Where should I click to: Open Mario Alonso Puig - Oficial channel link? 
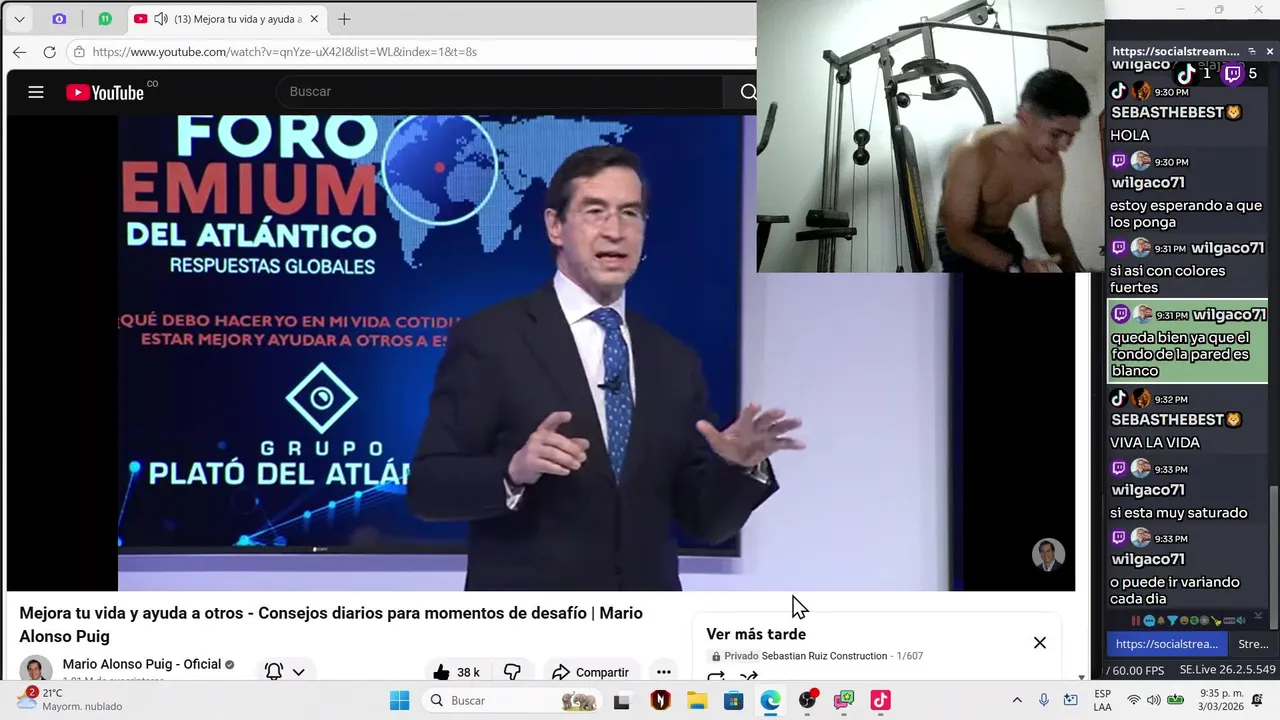141,664
